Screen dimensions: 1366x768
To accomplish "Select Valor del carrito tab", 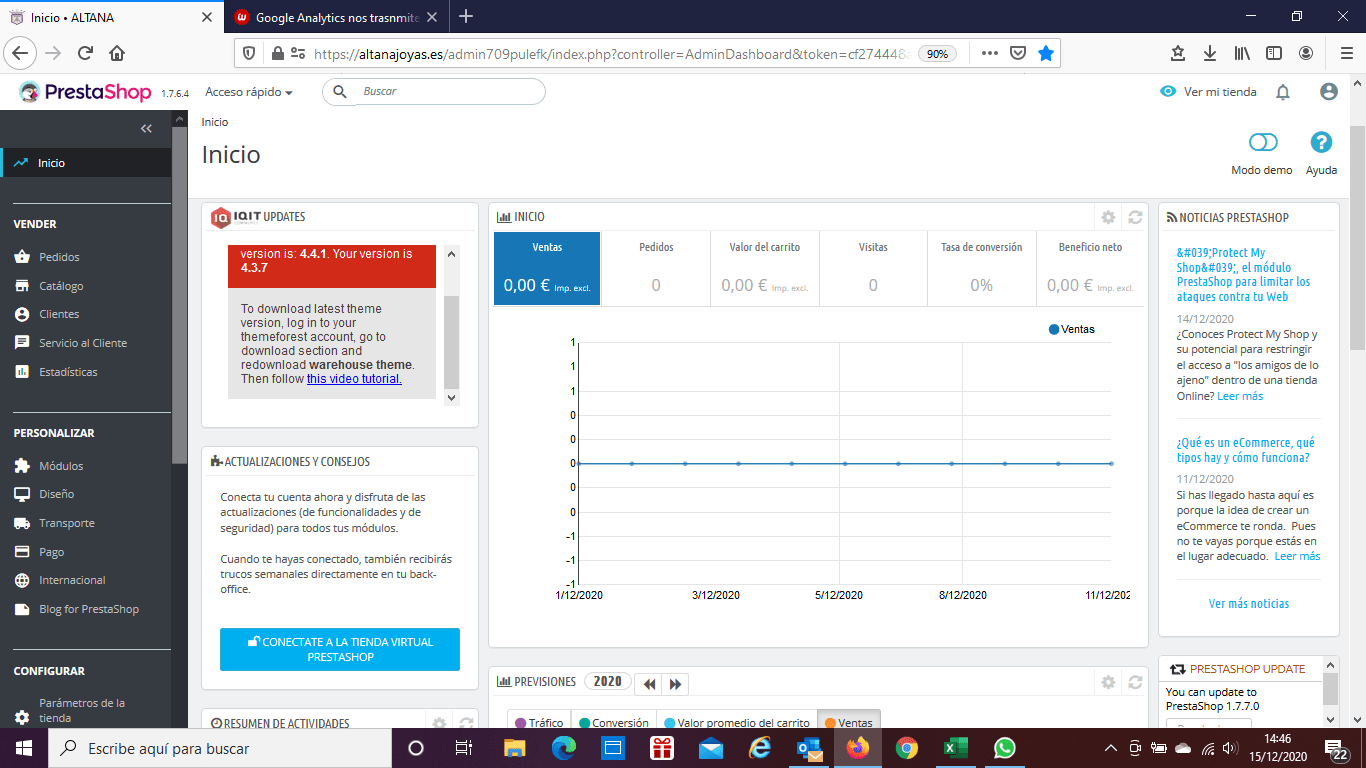I will click(765, 269).
